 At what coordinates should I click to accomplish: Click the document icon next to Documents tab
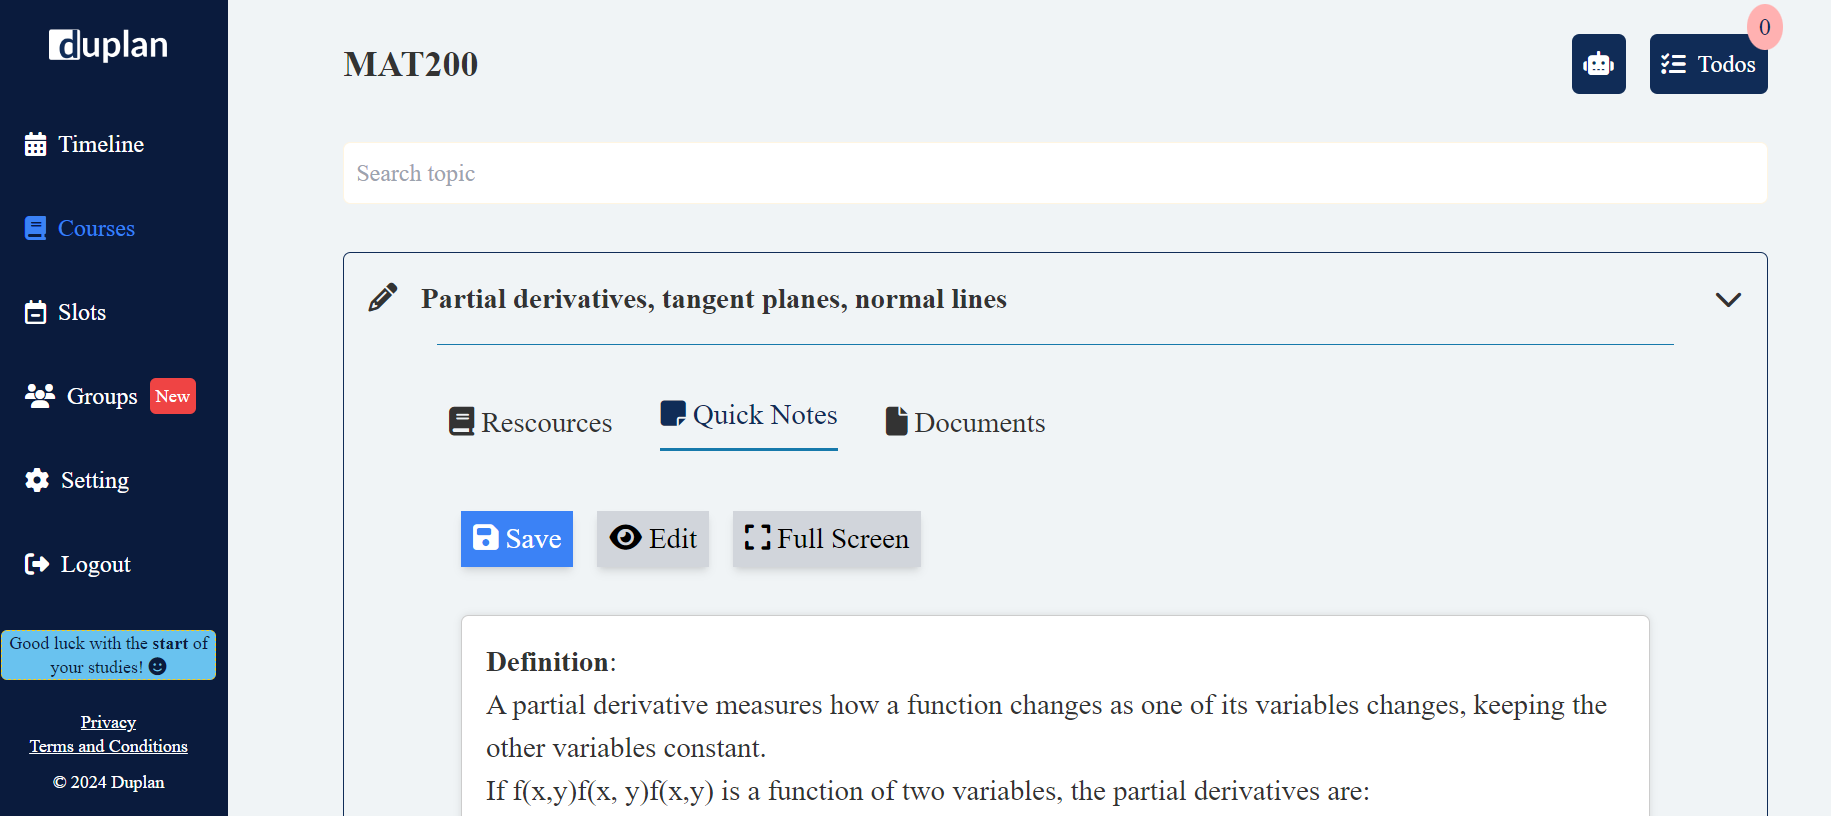pyautogui.click(x=896, y=420)
